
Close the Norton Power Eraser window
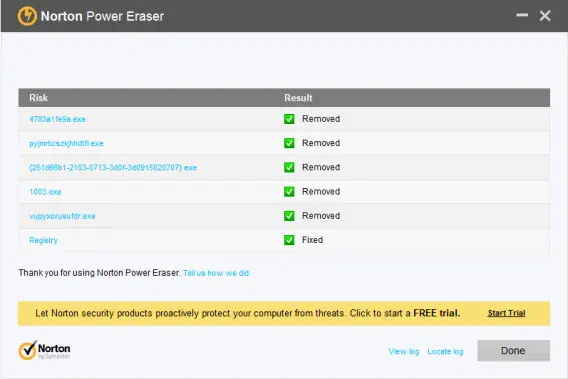[545, 16]
